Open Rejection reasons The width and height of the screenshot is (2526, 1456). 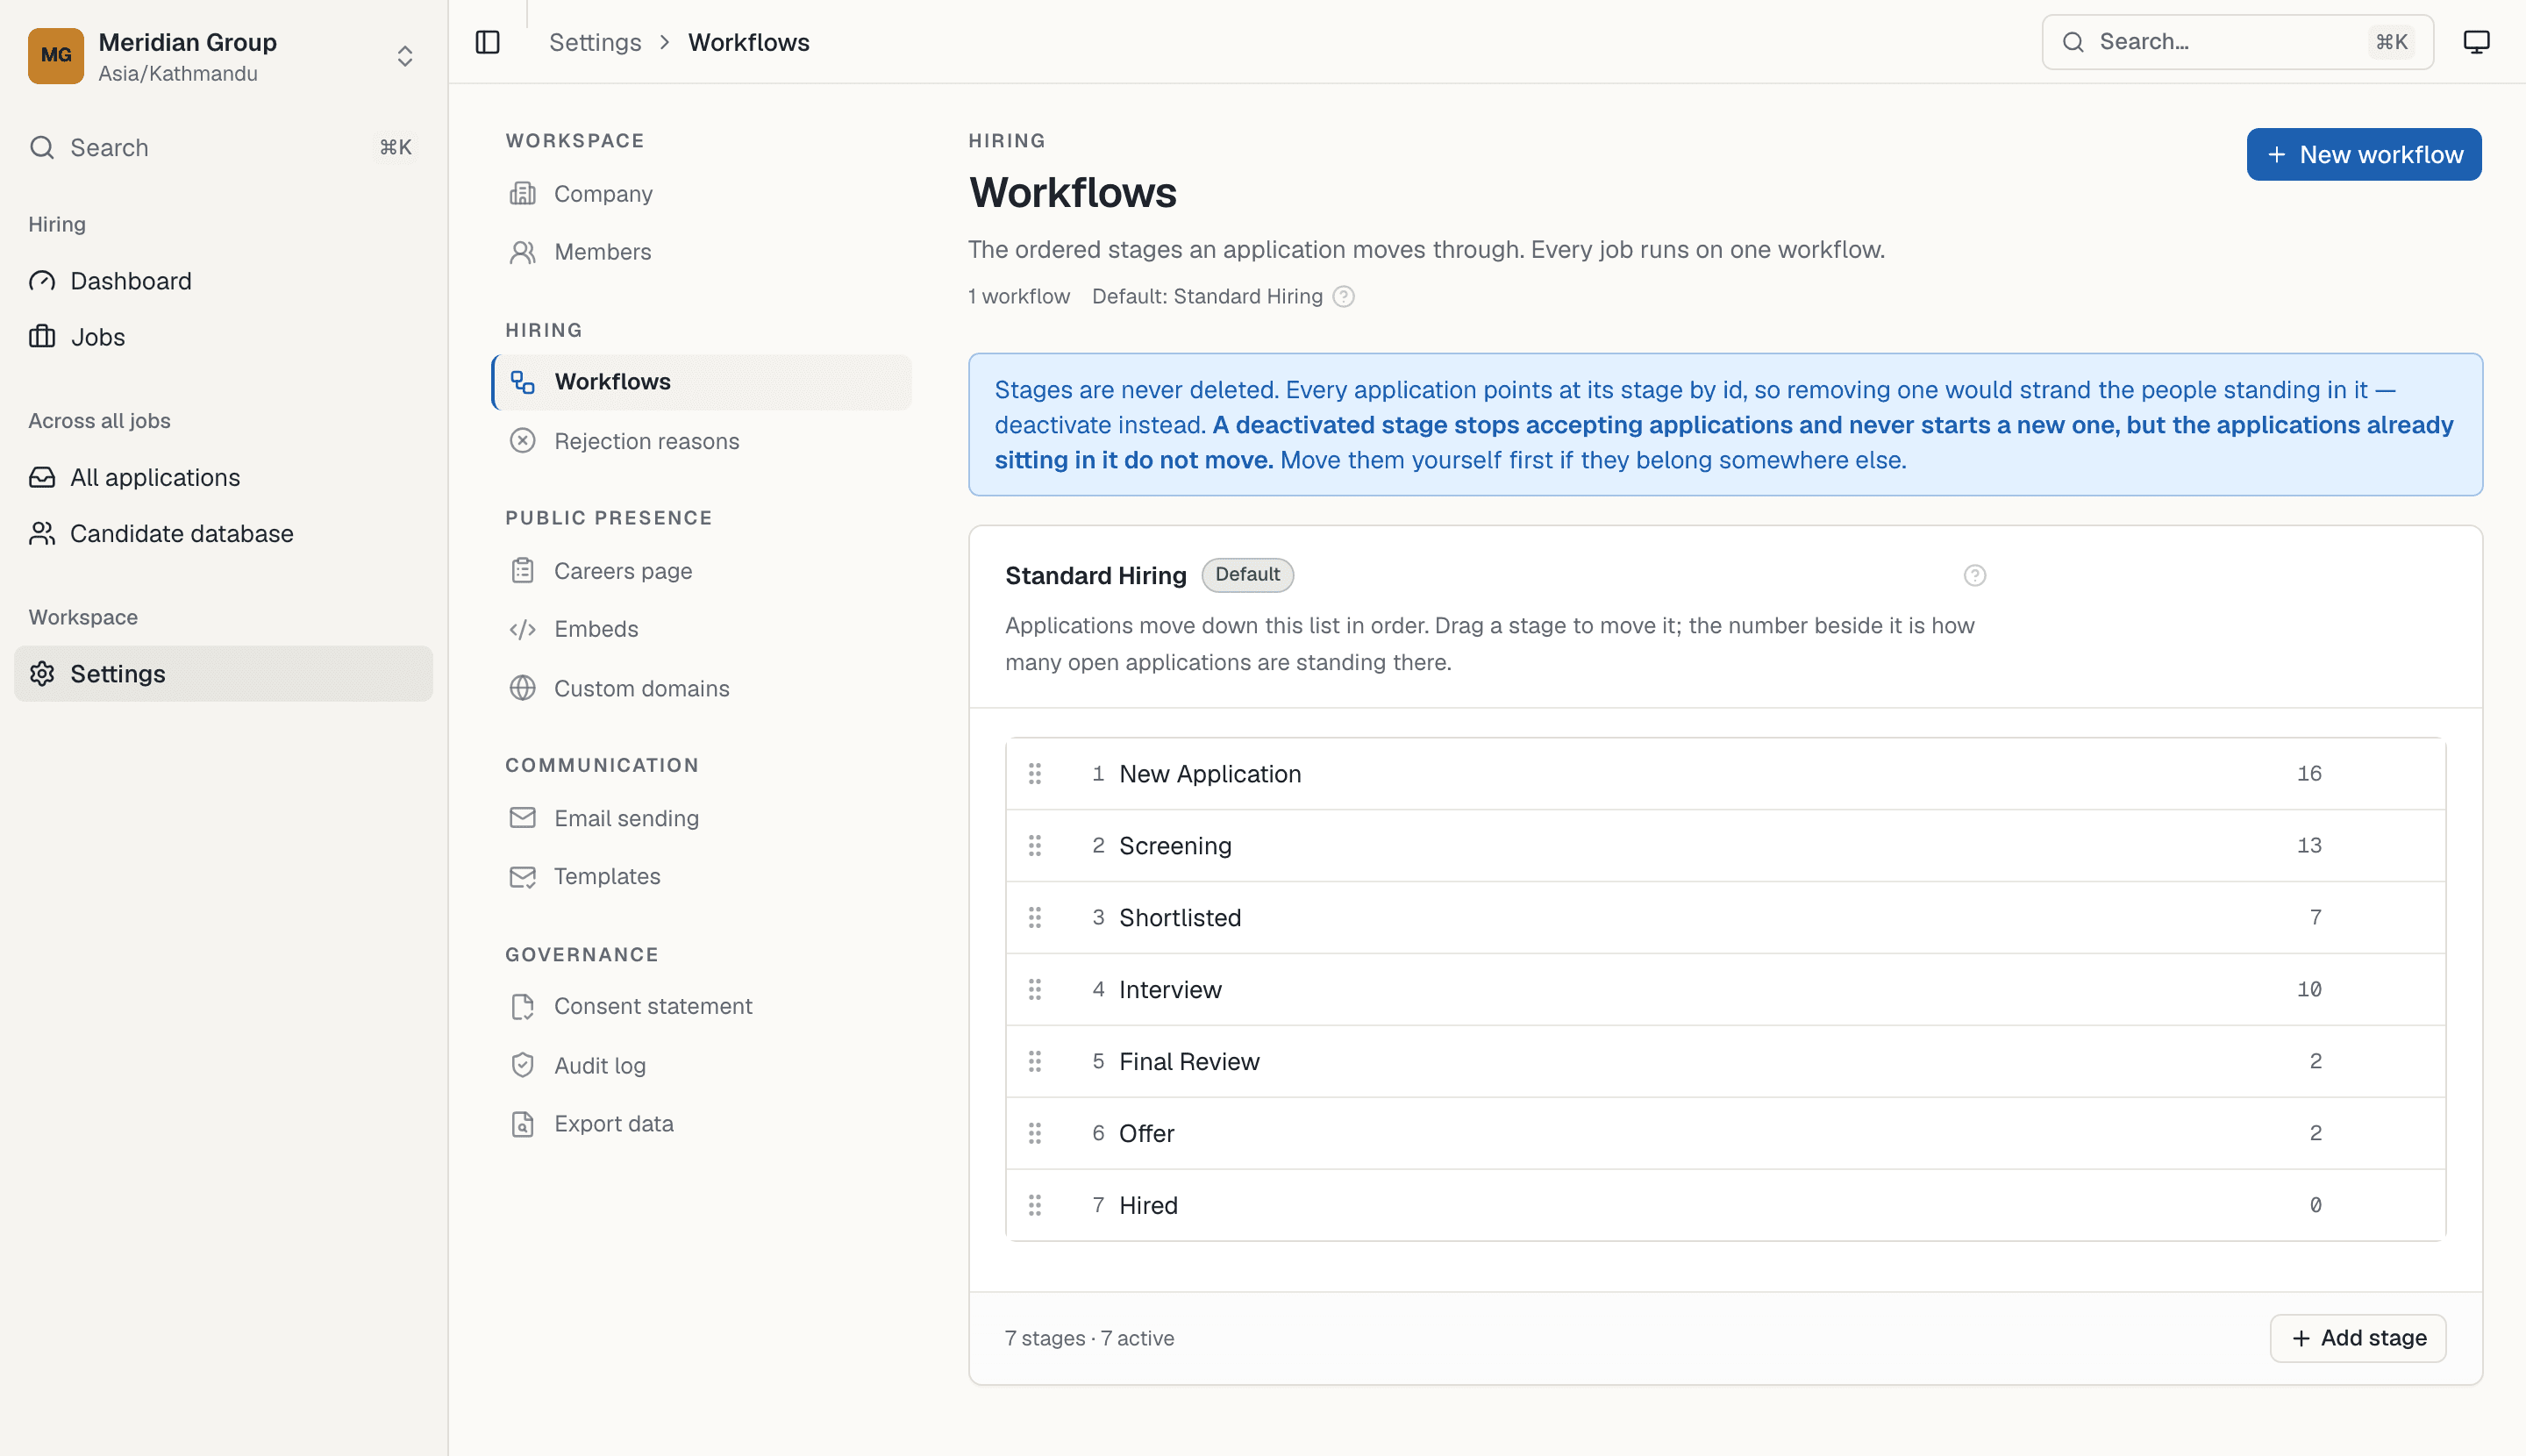[701, 441]
